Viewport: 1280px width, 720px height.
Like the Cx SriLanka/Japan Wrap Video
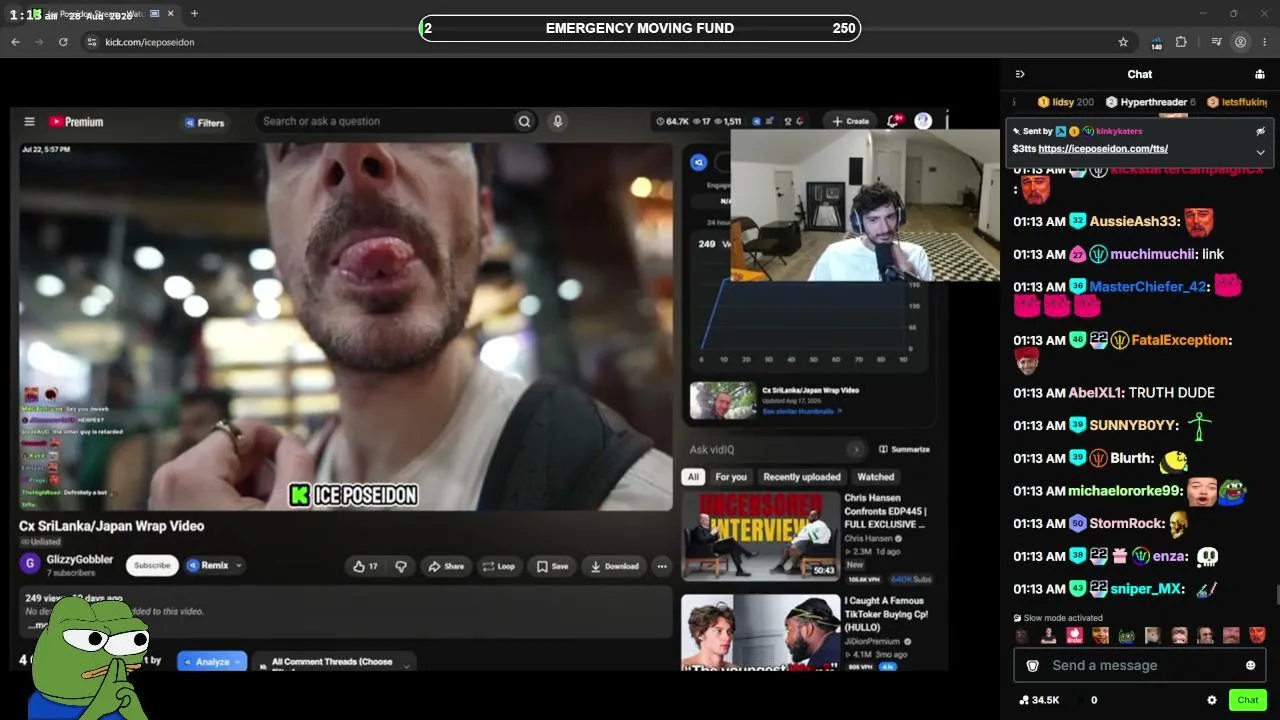click(365, 566)
